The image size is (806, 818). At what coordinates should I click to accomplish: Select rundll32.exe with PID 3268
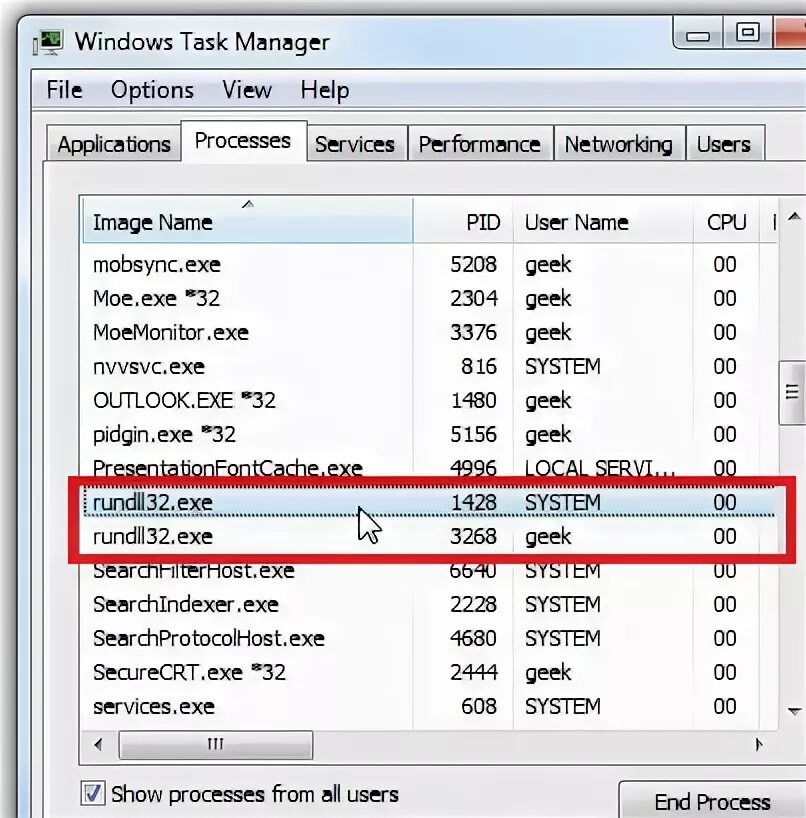click(428, 536)
